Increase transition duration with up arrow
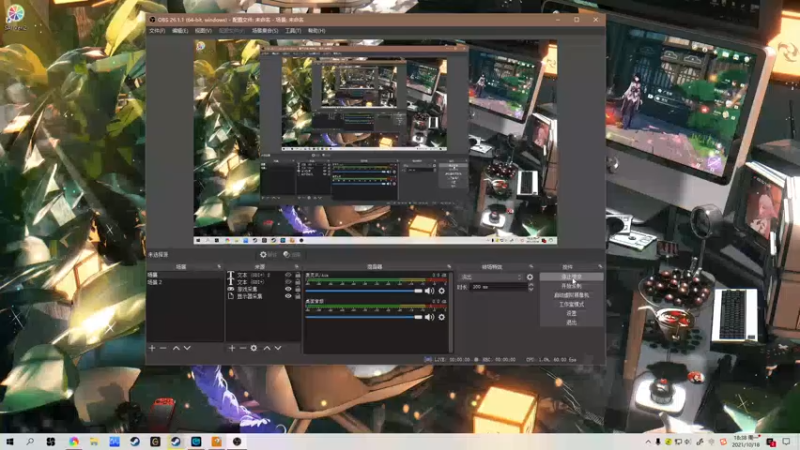 (531, 285)
